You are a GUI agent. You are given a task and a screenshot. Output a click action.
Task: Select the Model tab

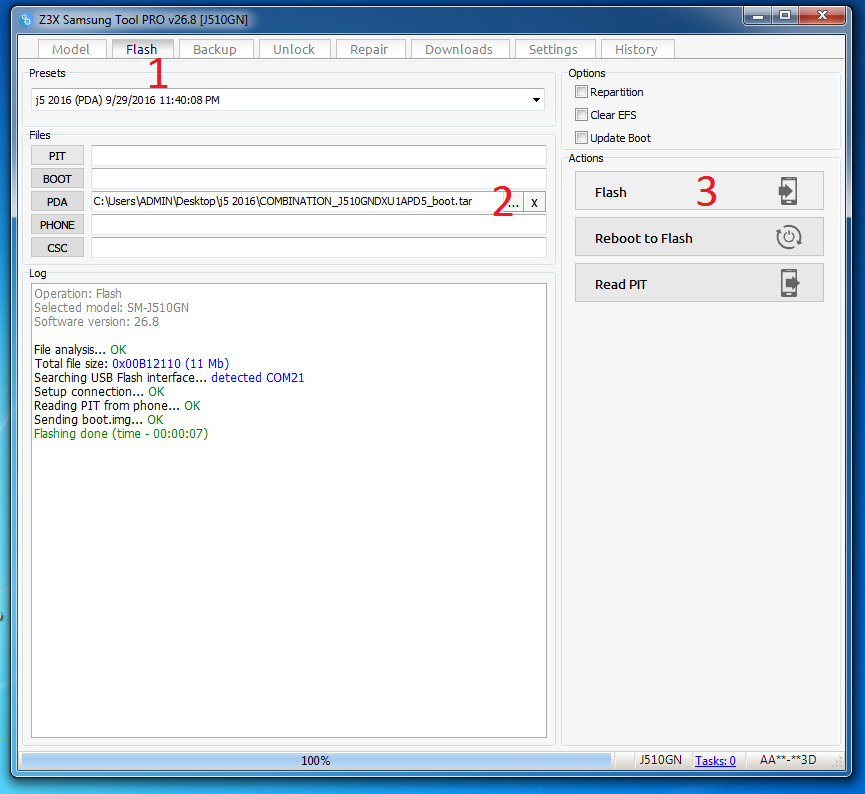pyautogui.click(x=71, y=49)
